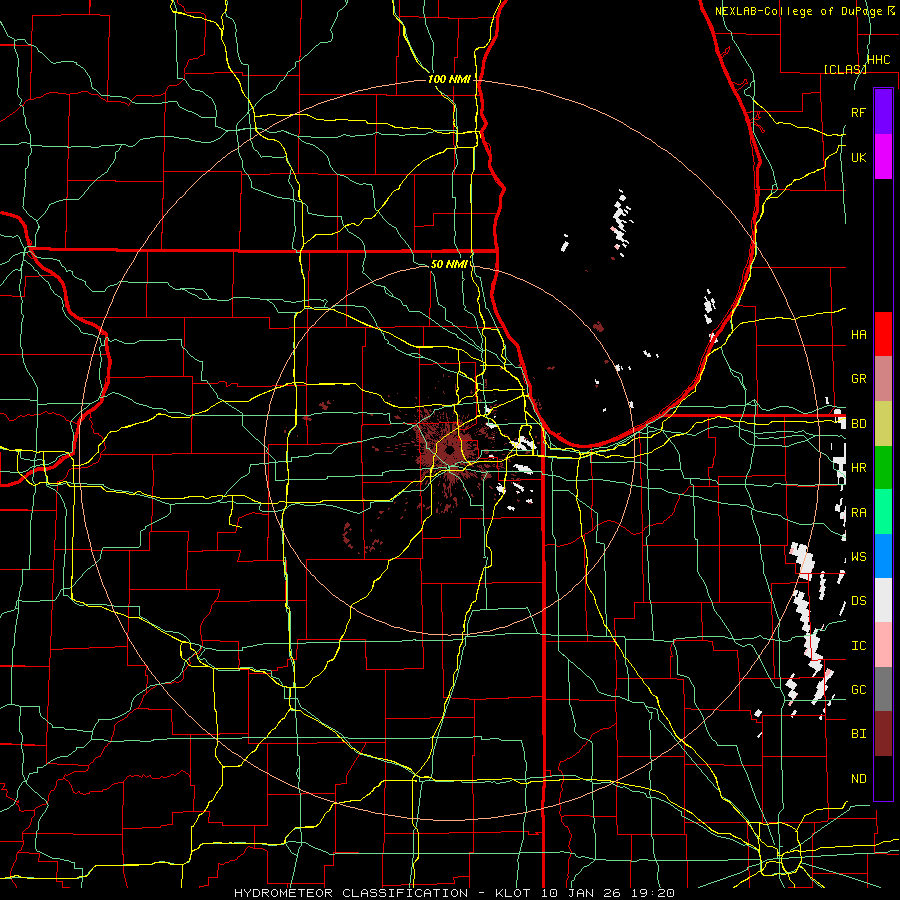Click the HYDROMETEOR CLASSIFICATION title text
Viewport: 900px width, 900px height.
tap(350, 893)
